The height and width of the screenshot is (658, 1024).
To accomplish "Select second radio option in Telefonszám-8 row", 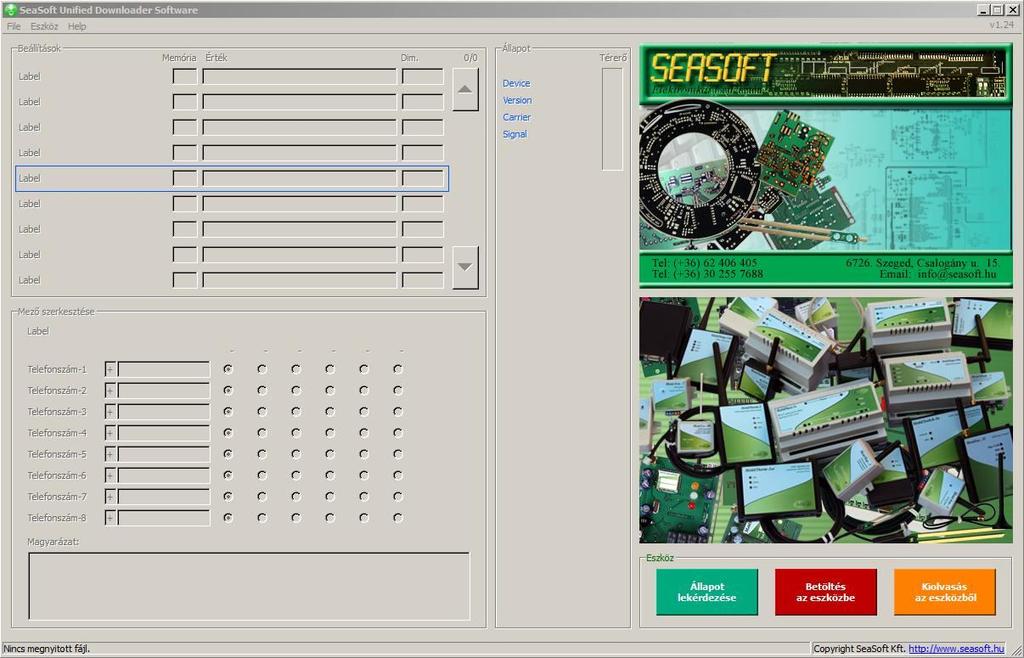I will 262,518.
